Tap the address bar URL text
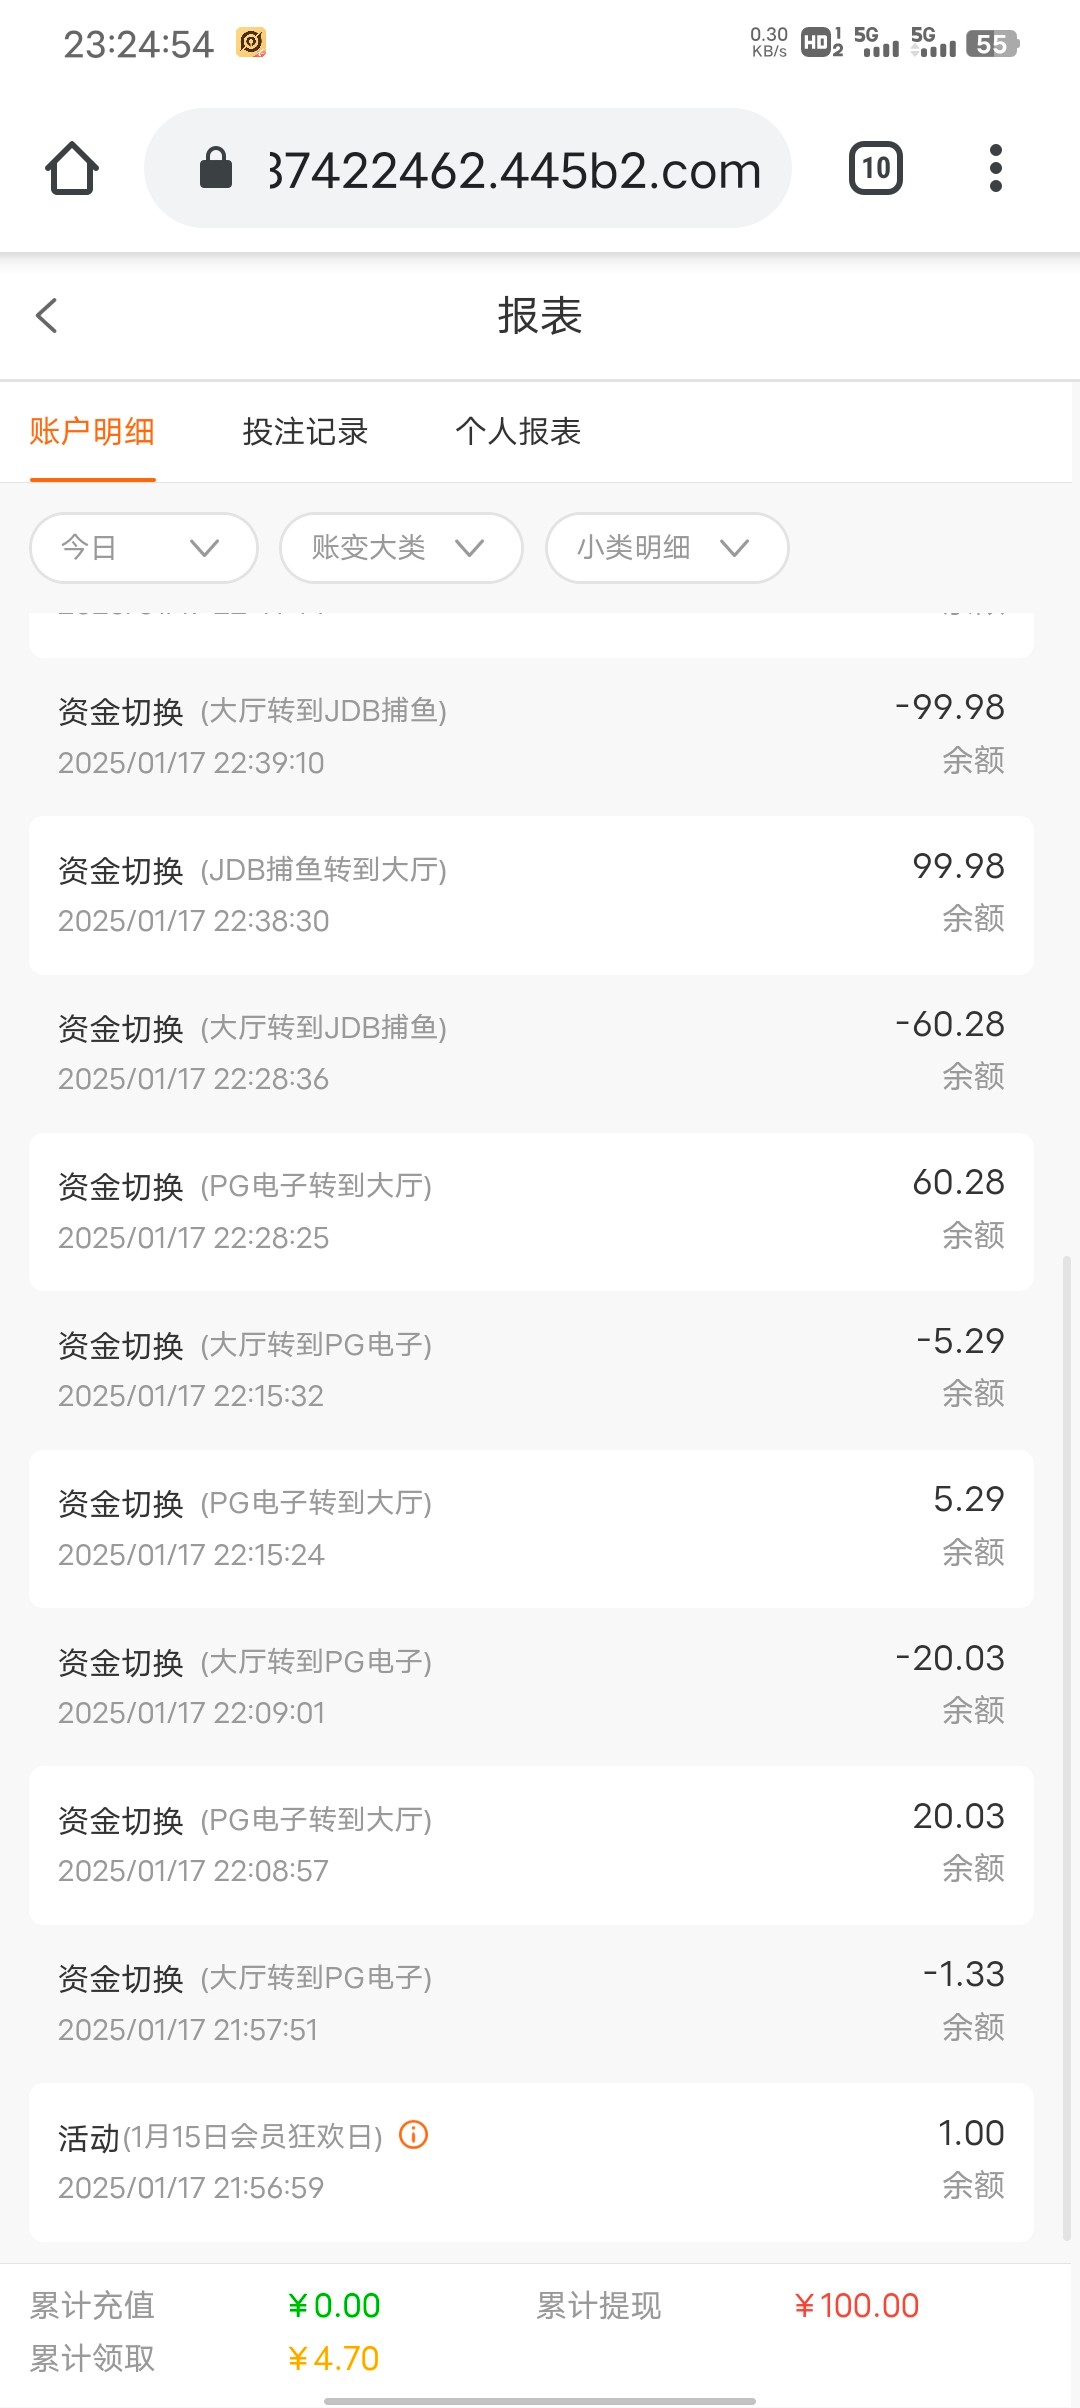The height and width of the screenshot is (2408, 1080). click(514, 170)
